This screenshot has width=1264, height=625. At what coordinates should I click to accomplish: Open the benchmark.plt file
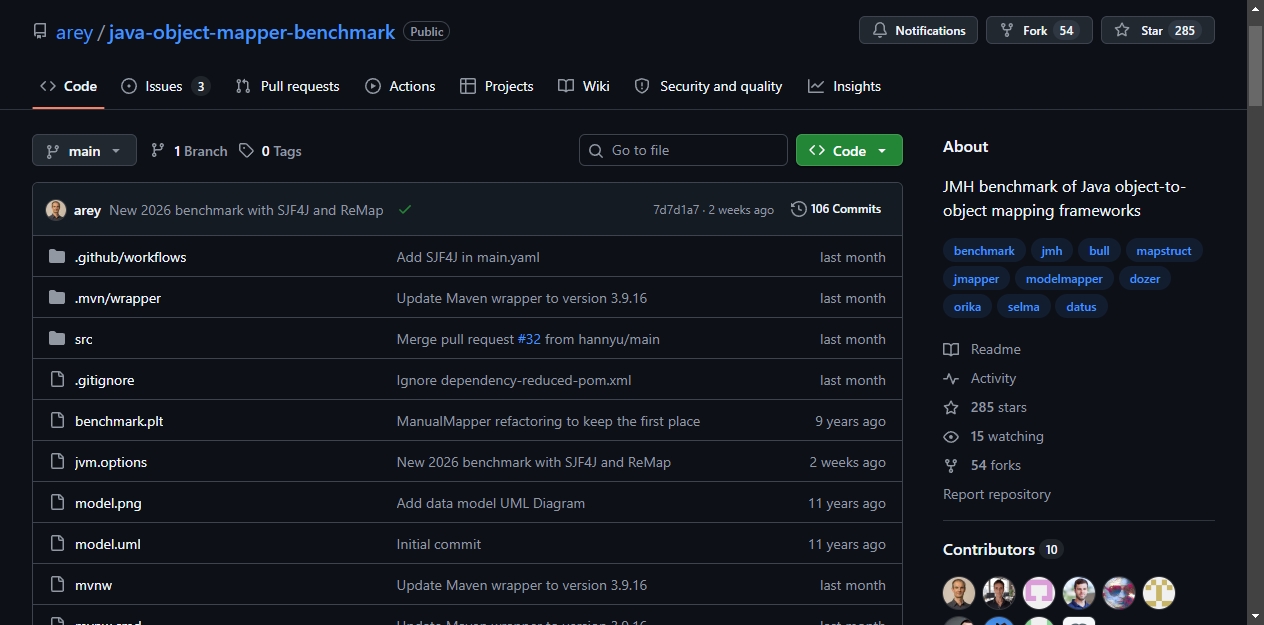point(119,421)
